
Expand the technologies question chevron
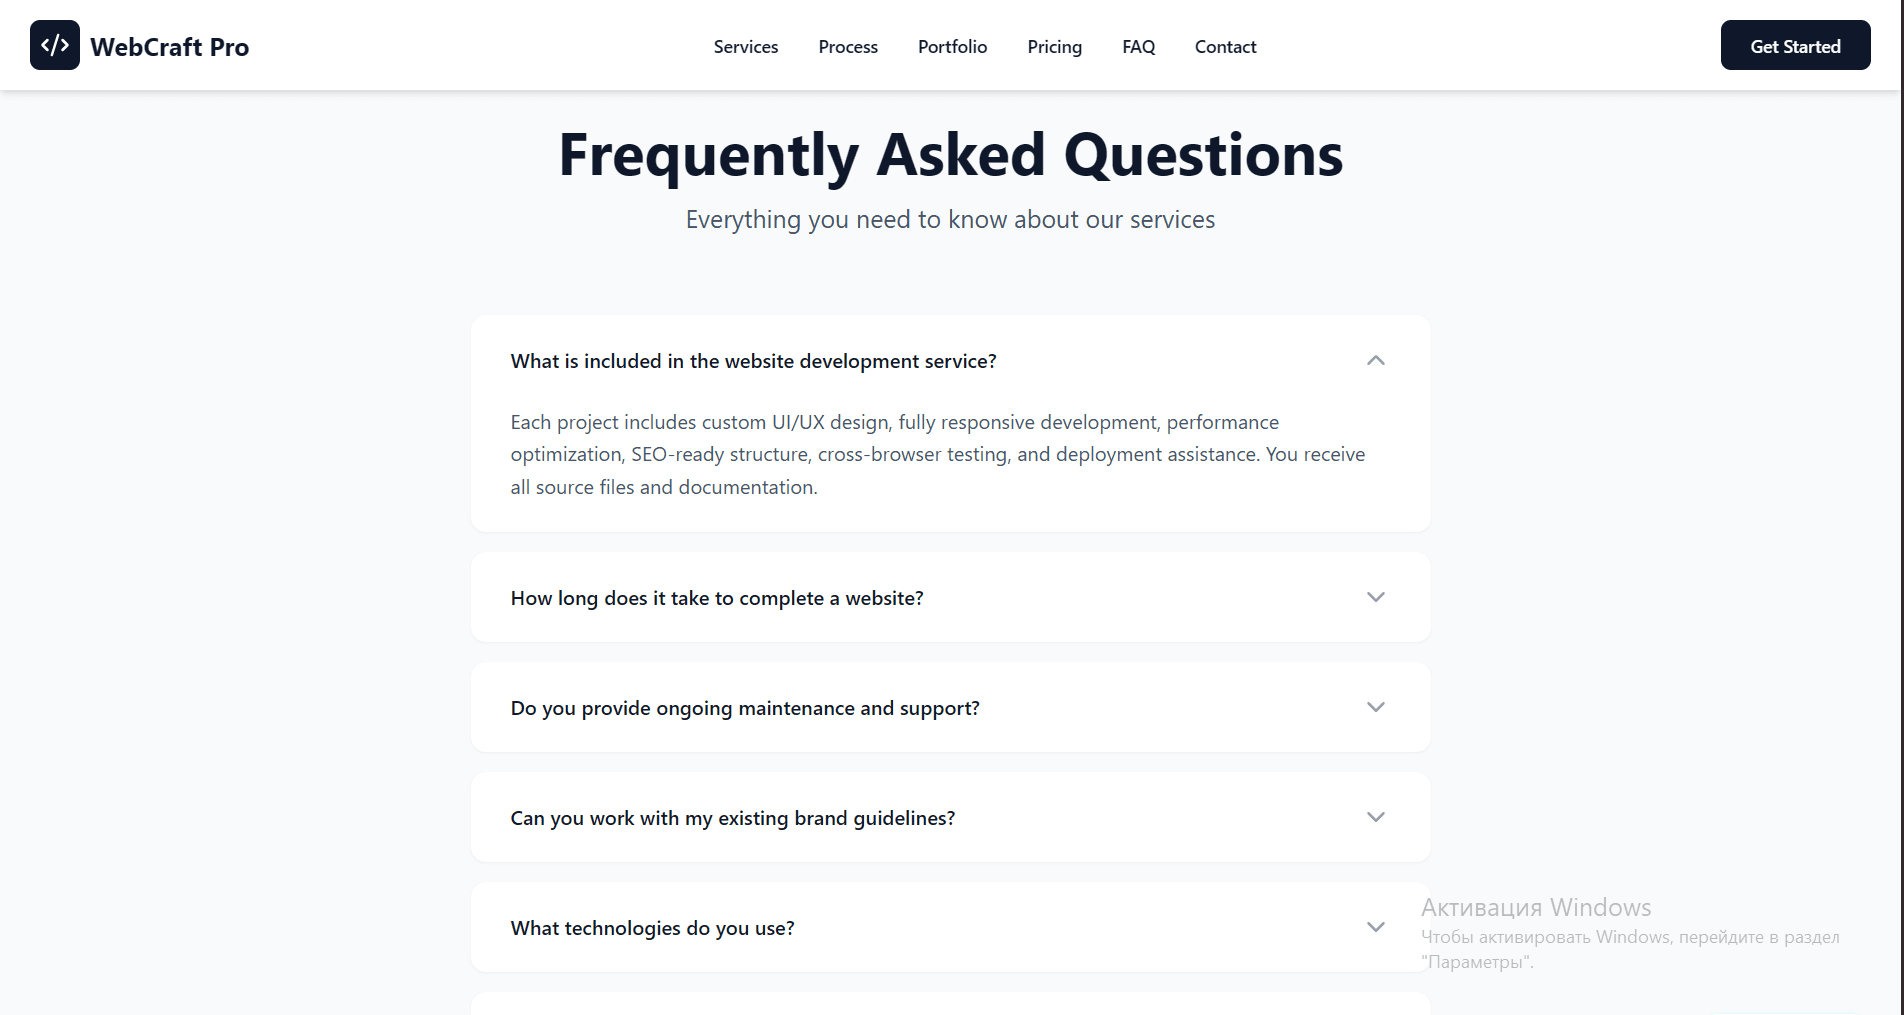coord(1375,927)
